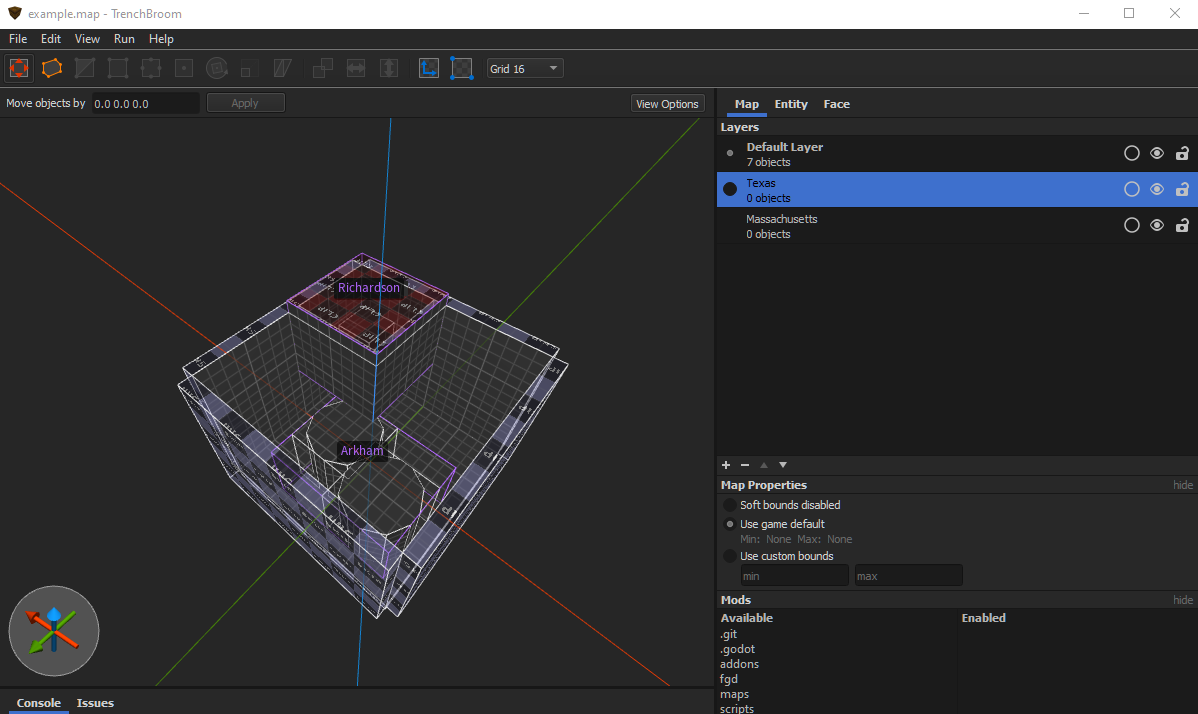The width and height of the screenshot is (1198, 714).
Task: Flip selection vertically
Action: (389, 68)
